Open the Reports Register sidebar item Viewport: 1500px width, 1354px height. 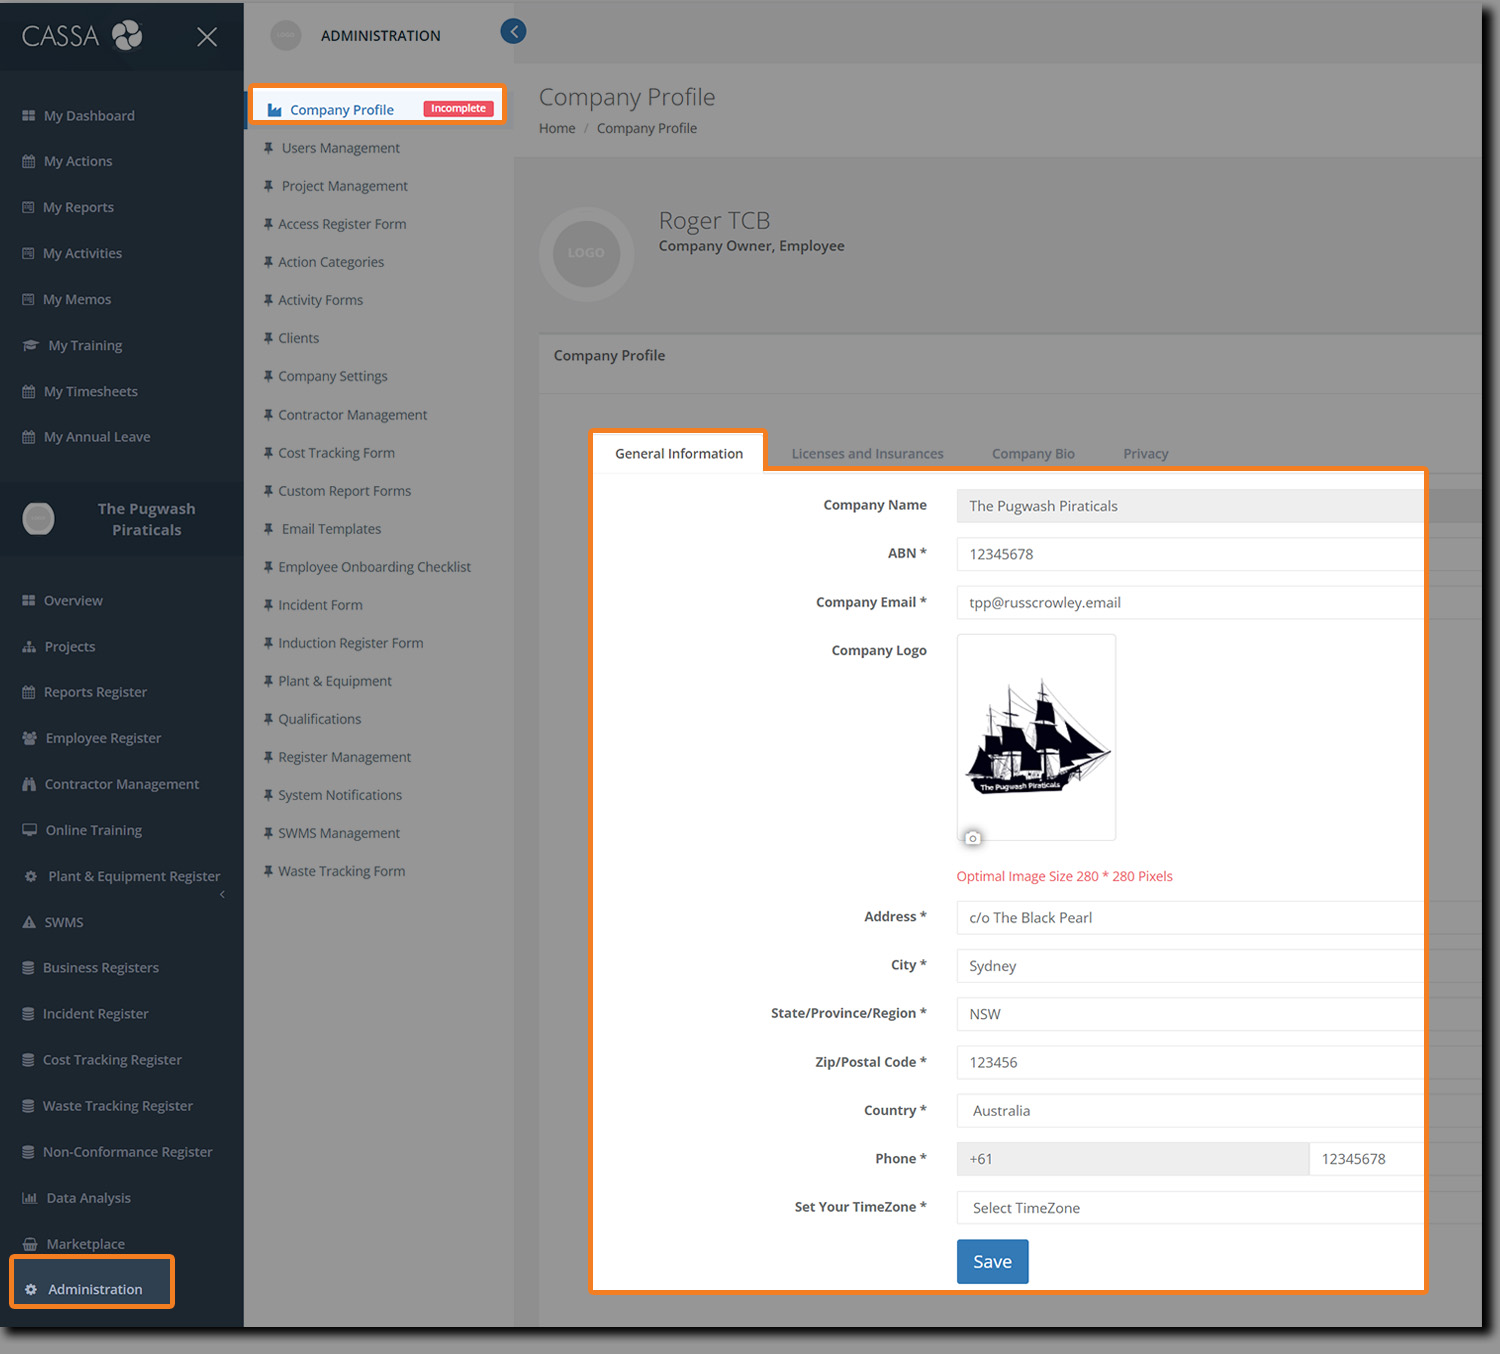point(95,692)
